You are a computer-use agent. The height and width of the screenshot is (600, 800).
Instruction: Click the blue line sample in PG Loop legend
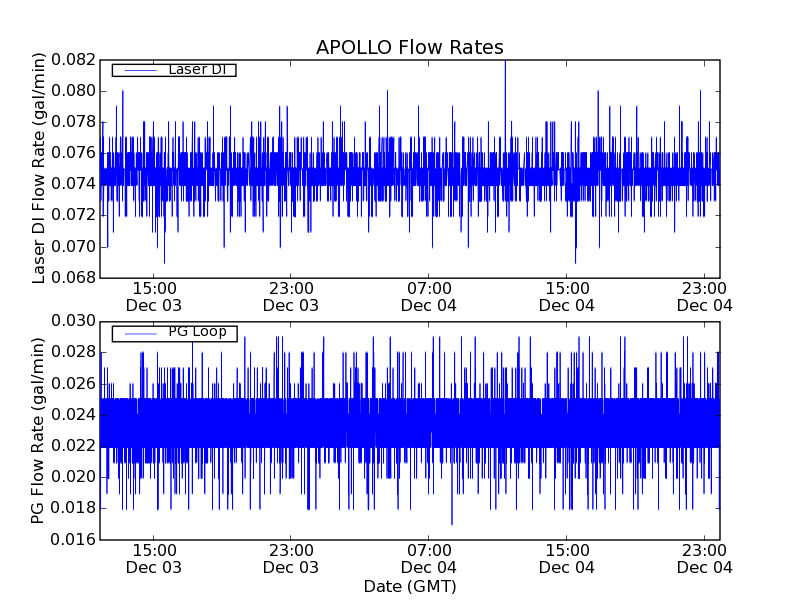click(141, 334)
